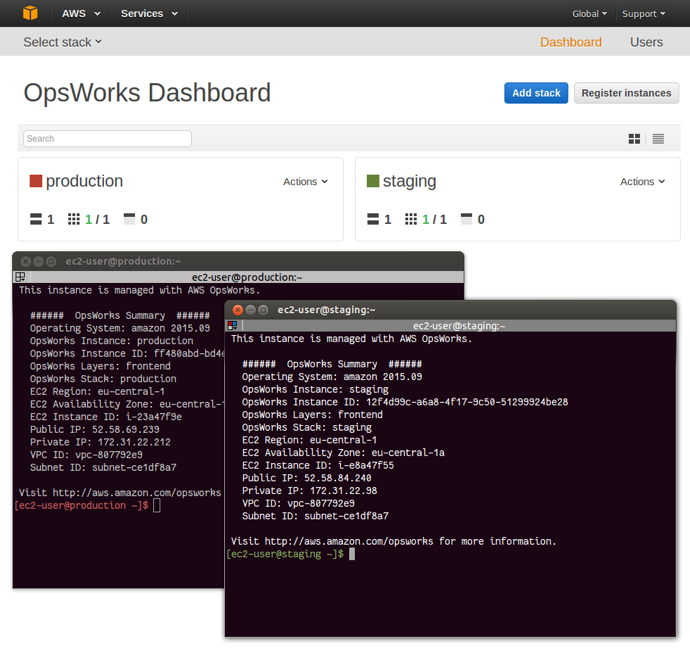690x656 pixels.
Task: Click Public IP 52.58.84.240 in staging terminal
Action: (x=307, y=478)
